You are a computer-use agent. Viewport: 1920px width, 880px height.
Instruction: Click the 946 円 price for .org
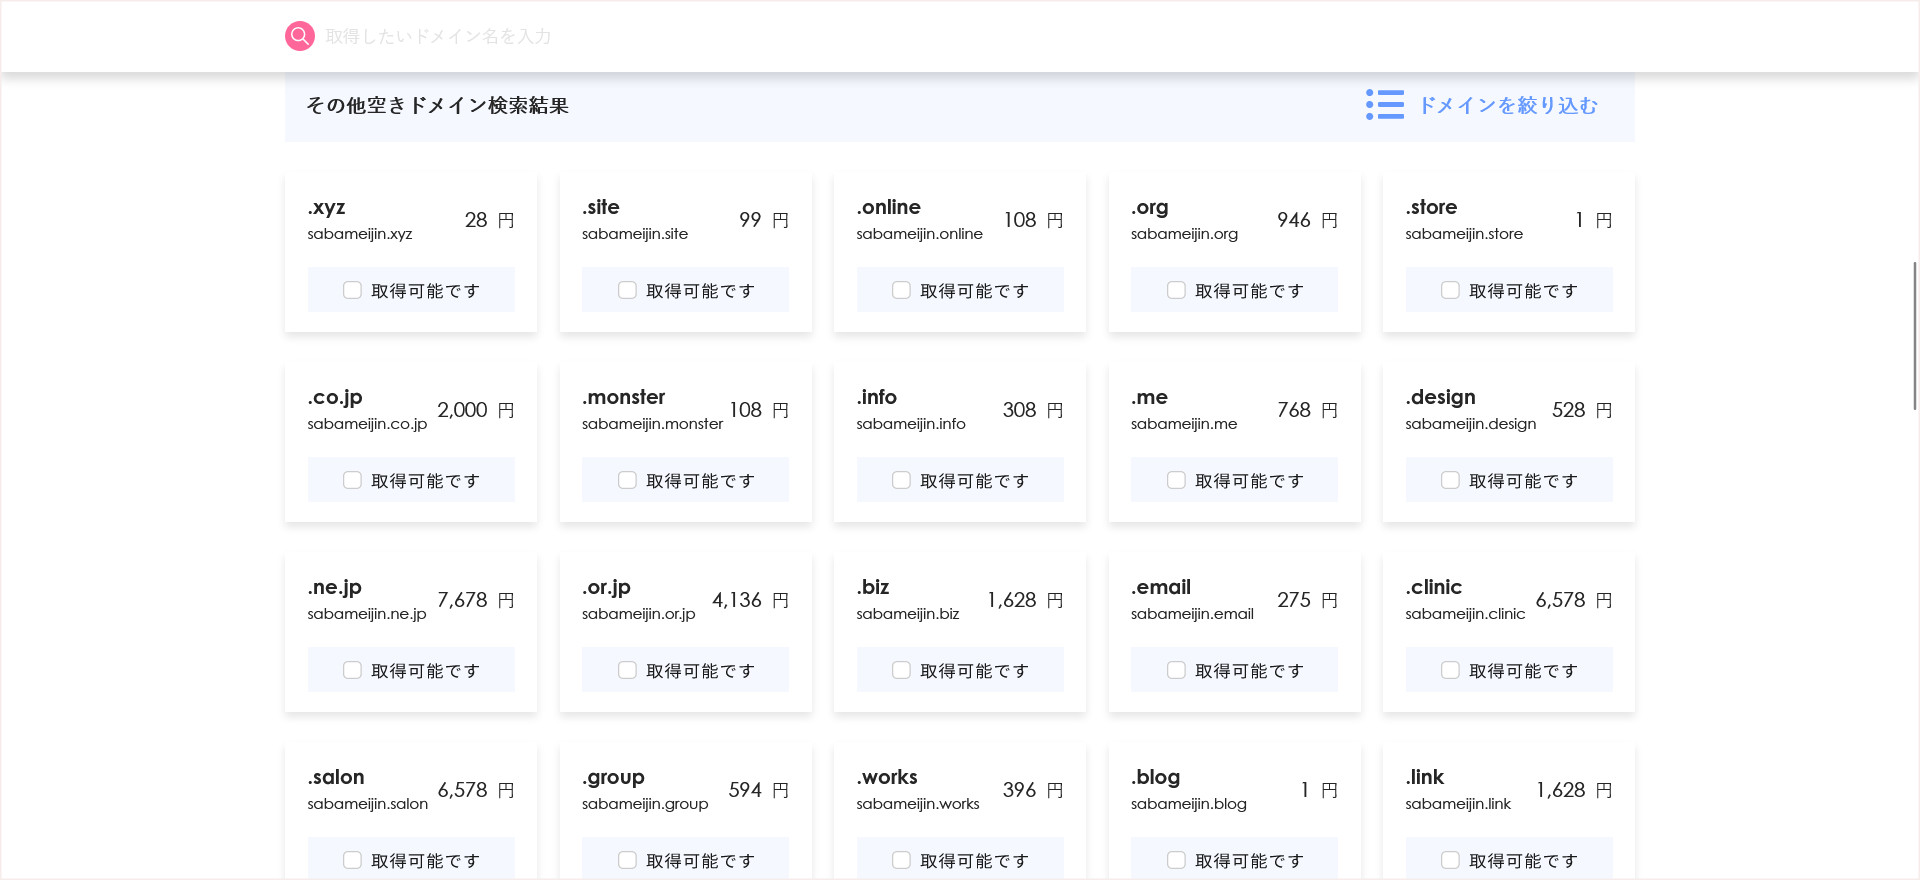pos(1307,220)
